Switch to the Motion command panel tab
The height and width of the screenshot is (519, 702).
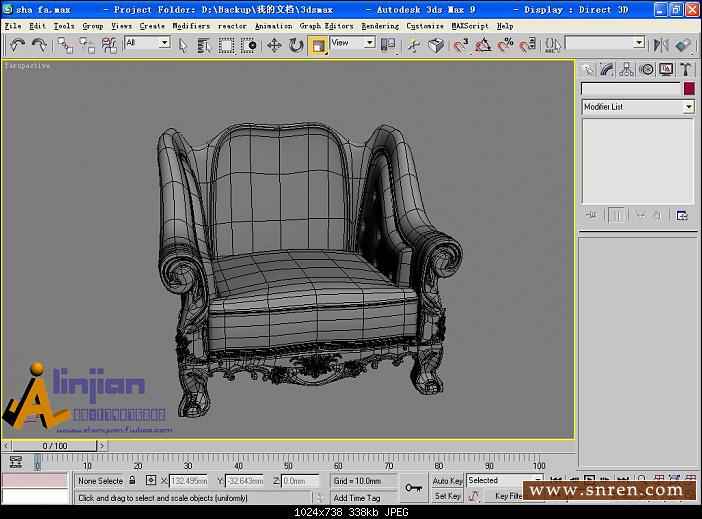pyautogui.click(x=646, y=69)
